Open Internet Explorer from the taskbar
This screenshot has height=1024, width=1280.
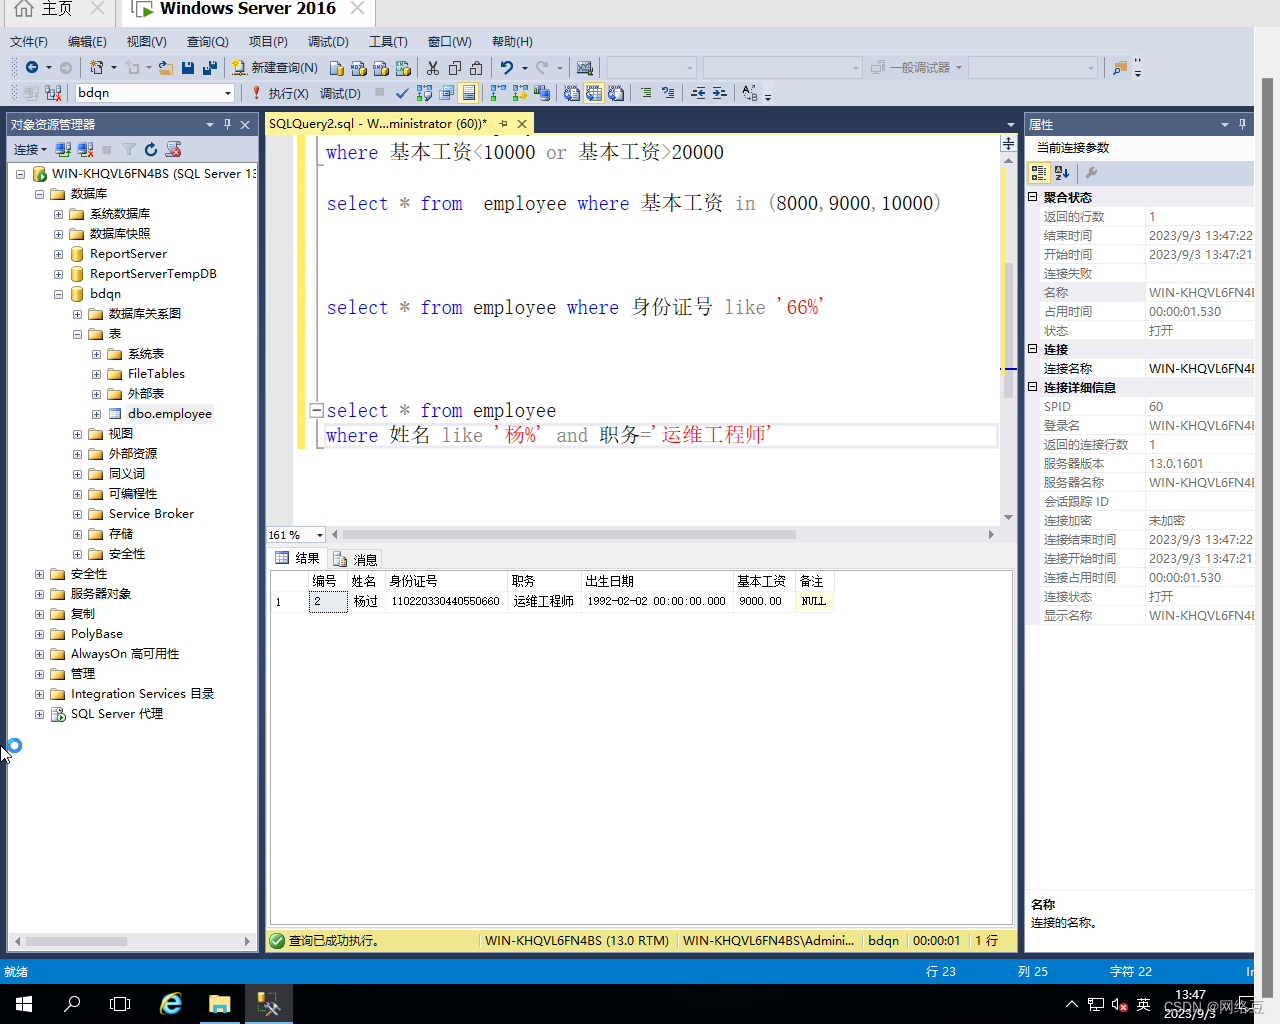171,1004
